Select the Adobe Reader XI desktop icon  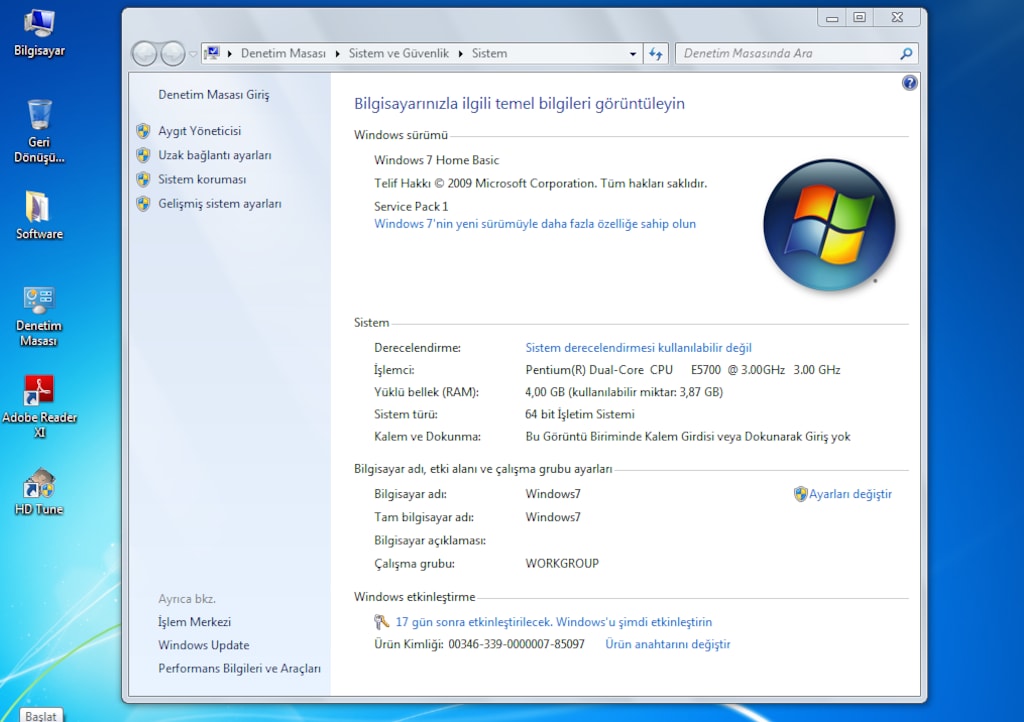(x=39, y=407)
